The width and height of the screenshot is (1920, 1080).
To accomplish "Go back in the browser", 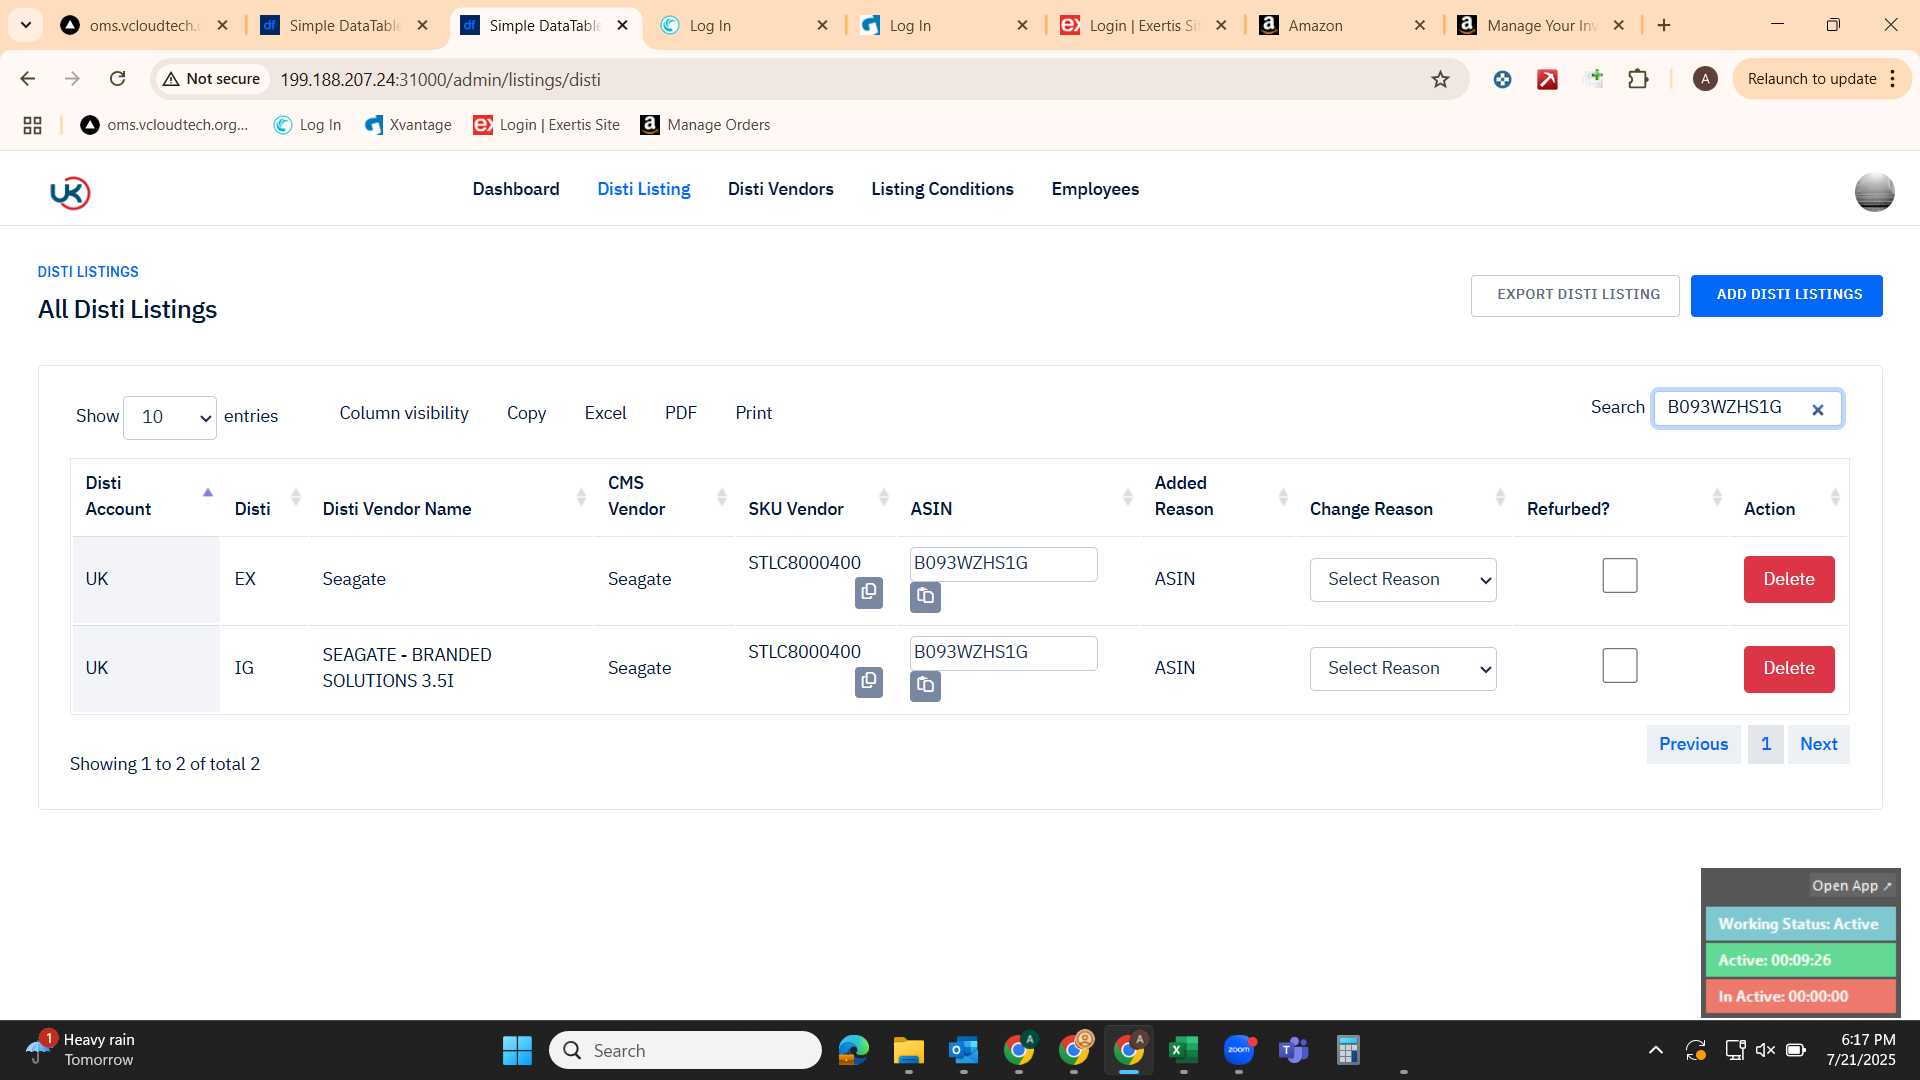I will (28, 79).
